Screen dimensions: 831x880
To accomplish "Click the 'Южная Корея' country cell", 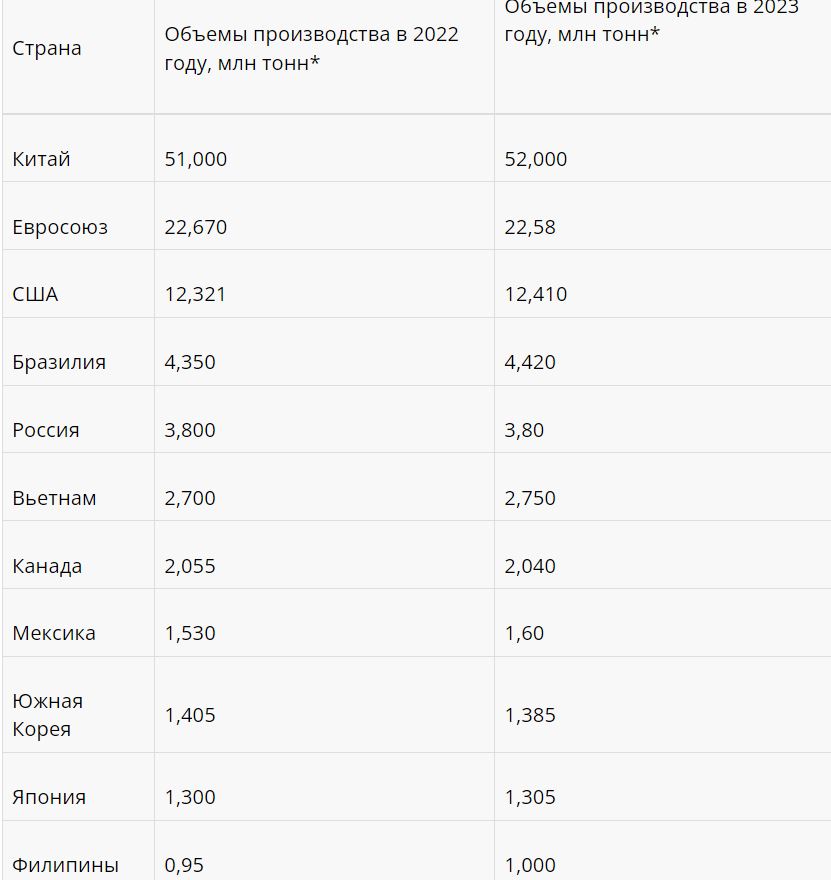I will click(48, 715).
